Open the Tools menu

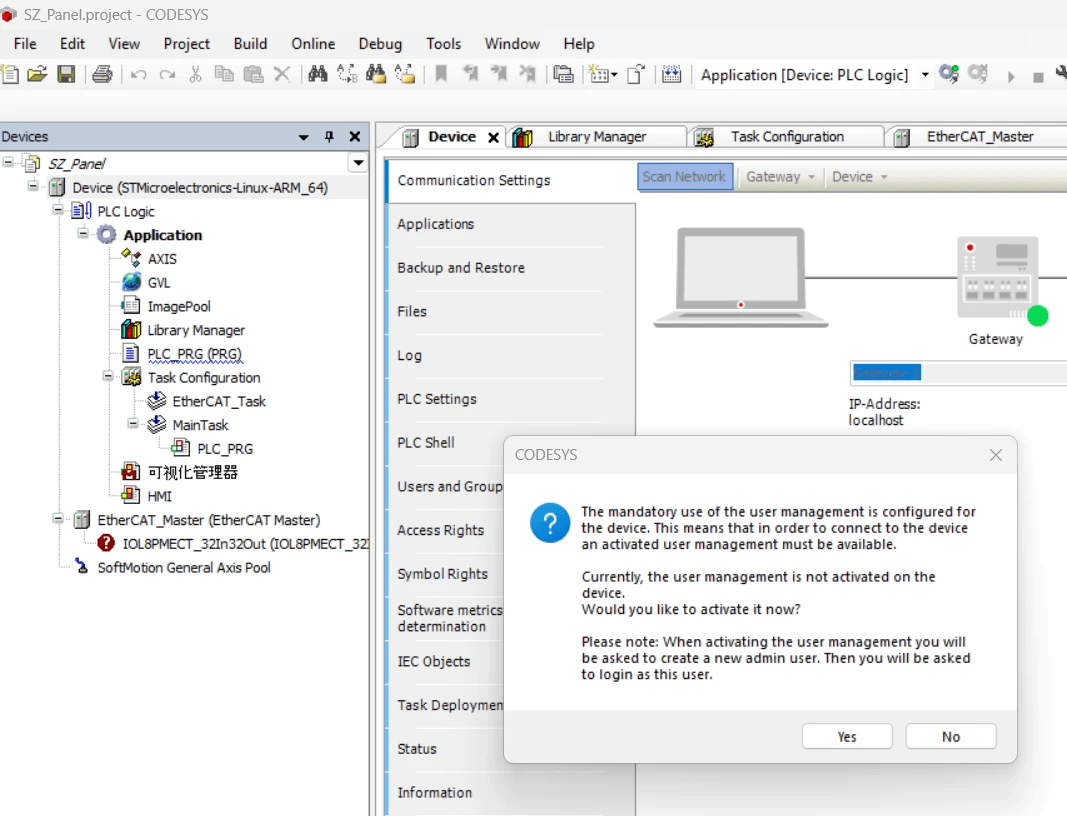point(444,44)
